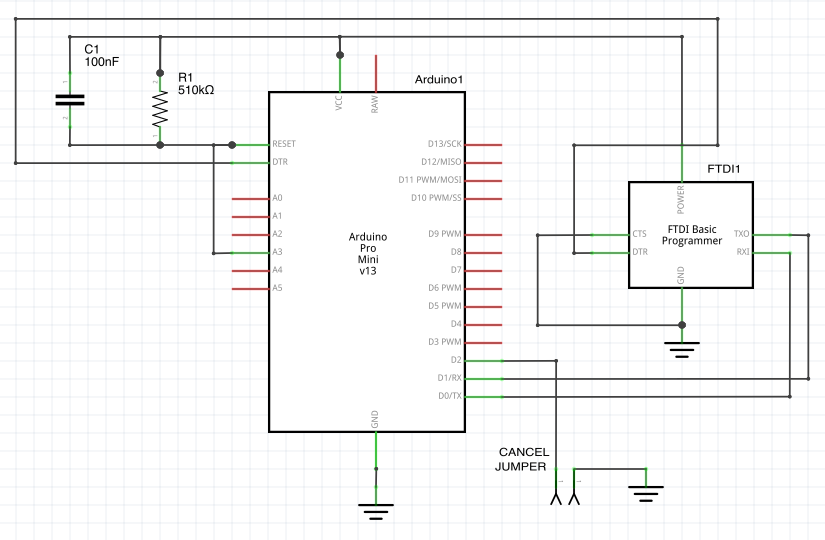Click the Arduino Pro Mini v13 body text

pyautogui.click(x=368, y=254)
